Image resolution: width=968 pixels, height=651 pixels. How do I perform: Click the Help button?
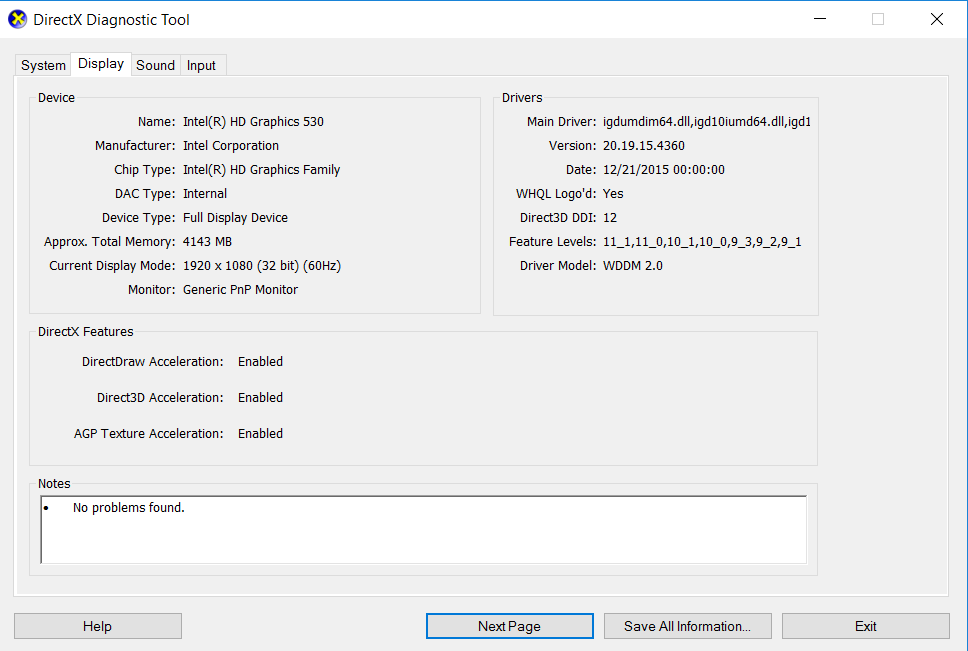coord(98,626)
